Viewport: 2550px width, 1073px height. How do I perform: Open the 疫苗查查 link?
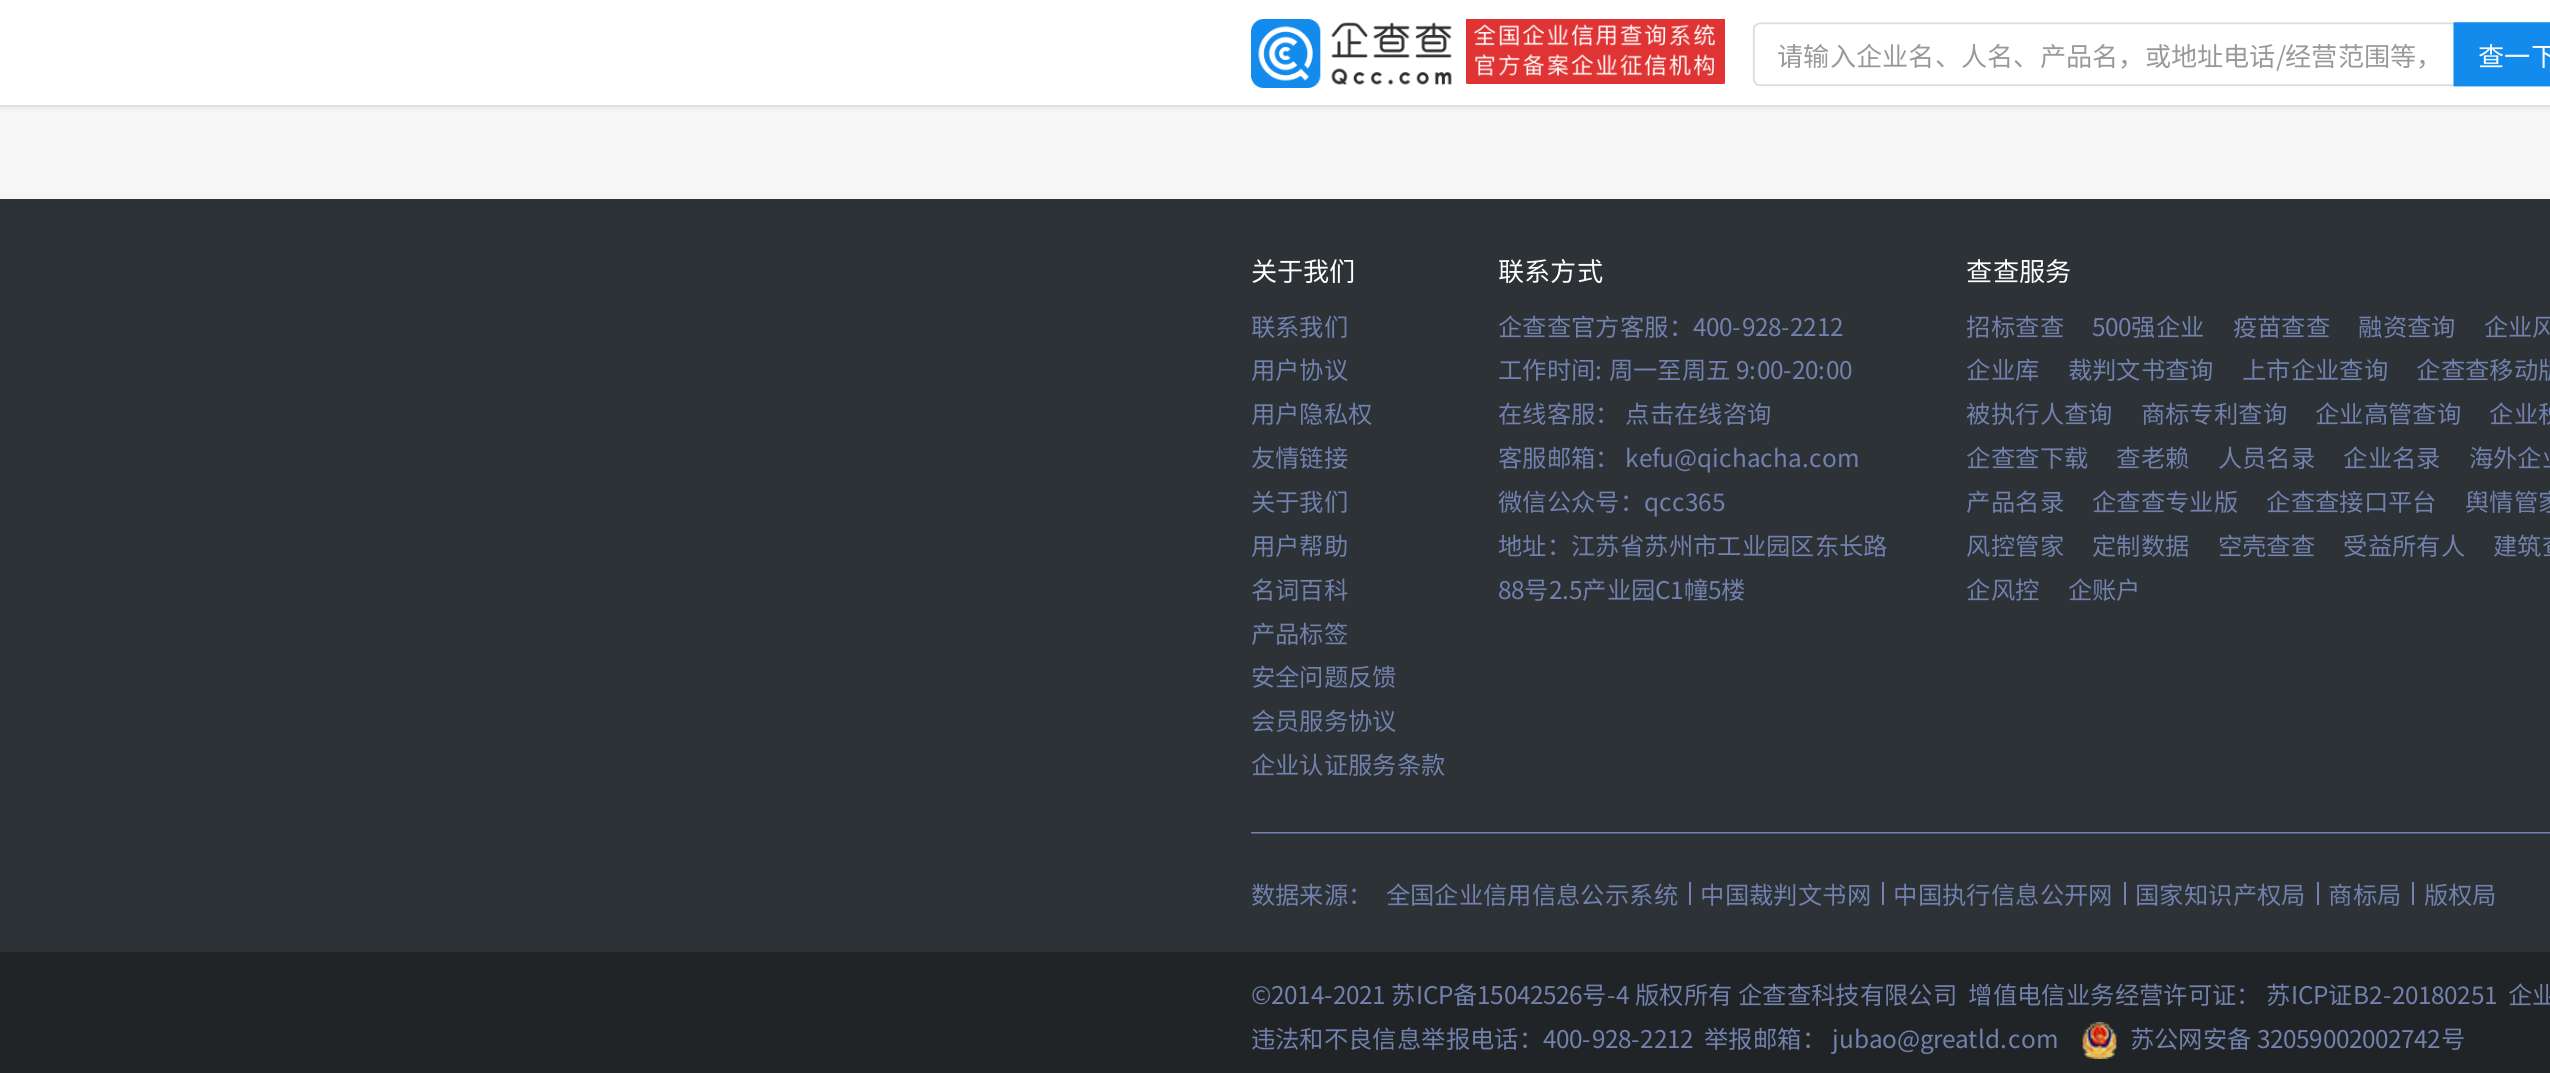point(2281,327)
